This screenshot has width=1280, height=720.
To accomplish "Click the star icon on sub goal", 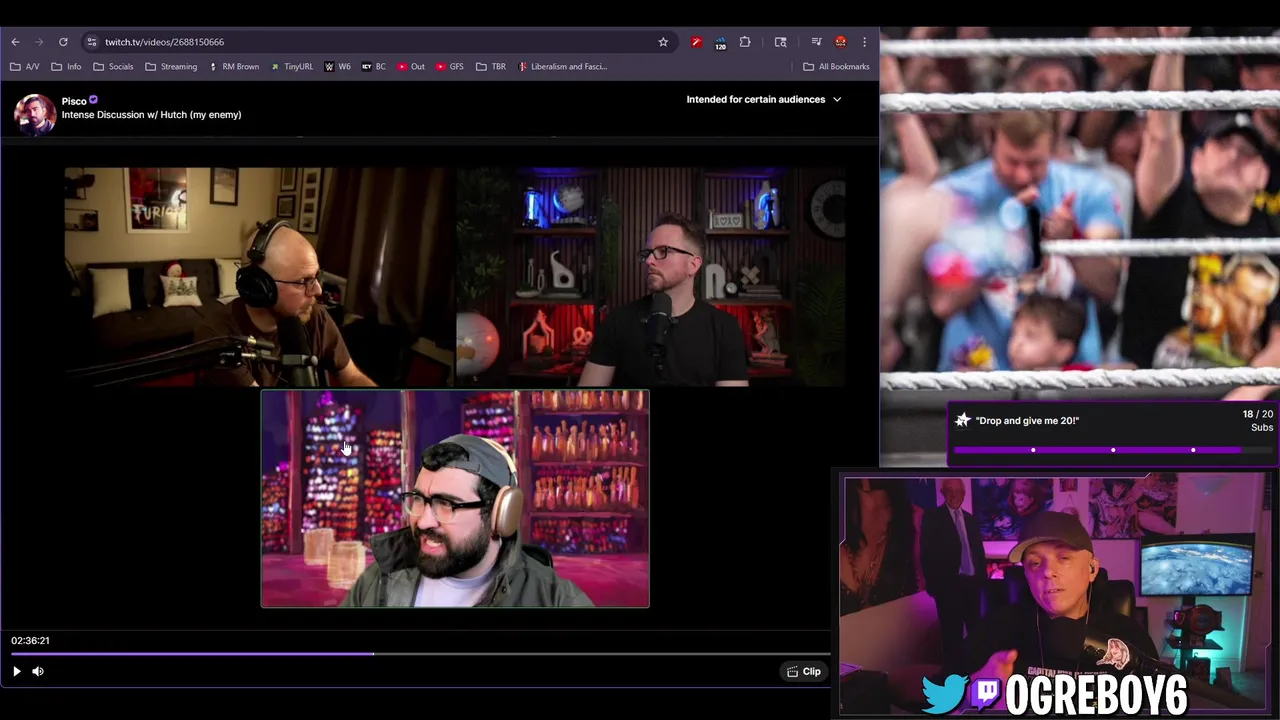I will pyautogui.click(x=963, y=420).
